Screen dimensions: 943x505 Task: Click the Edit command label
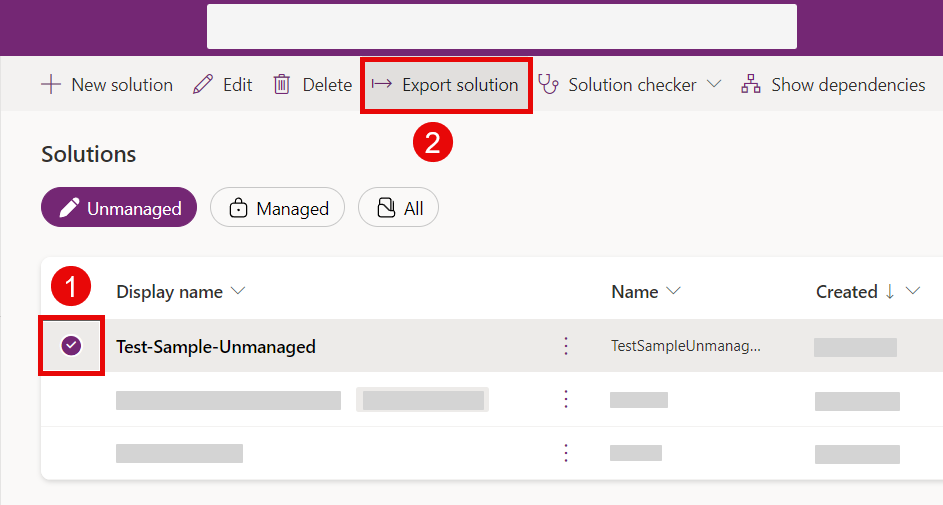point(238,85)
